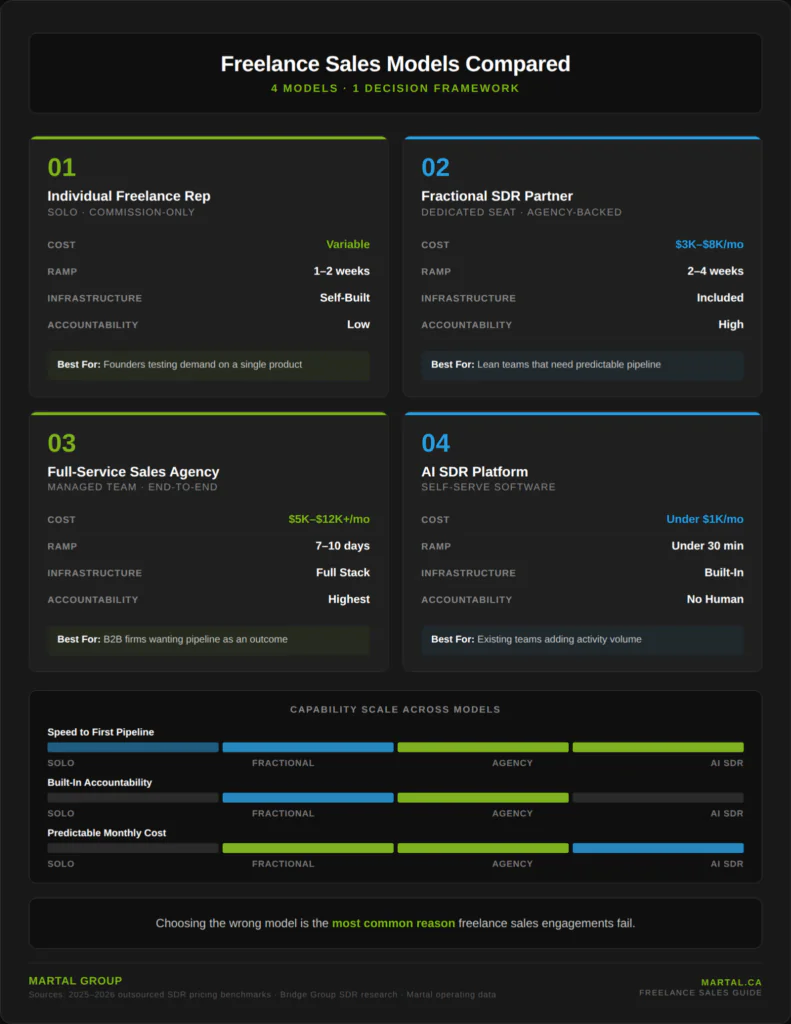The width and height of the screenshot is (791, 1024).
Task: Click the 'Freelance Sales Models Compared' title
Action: [395, 64]
